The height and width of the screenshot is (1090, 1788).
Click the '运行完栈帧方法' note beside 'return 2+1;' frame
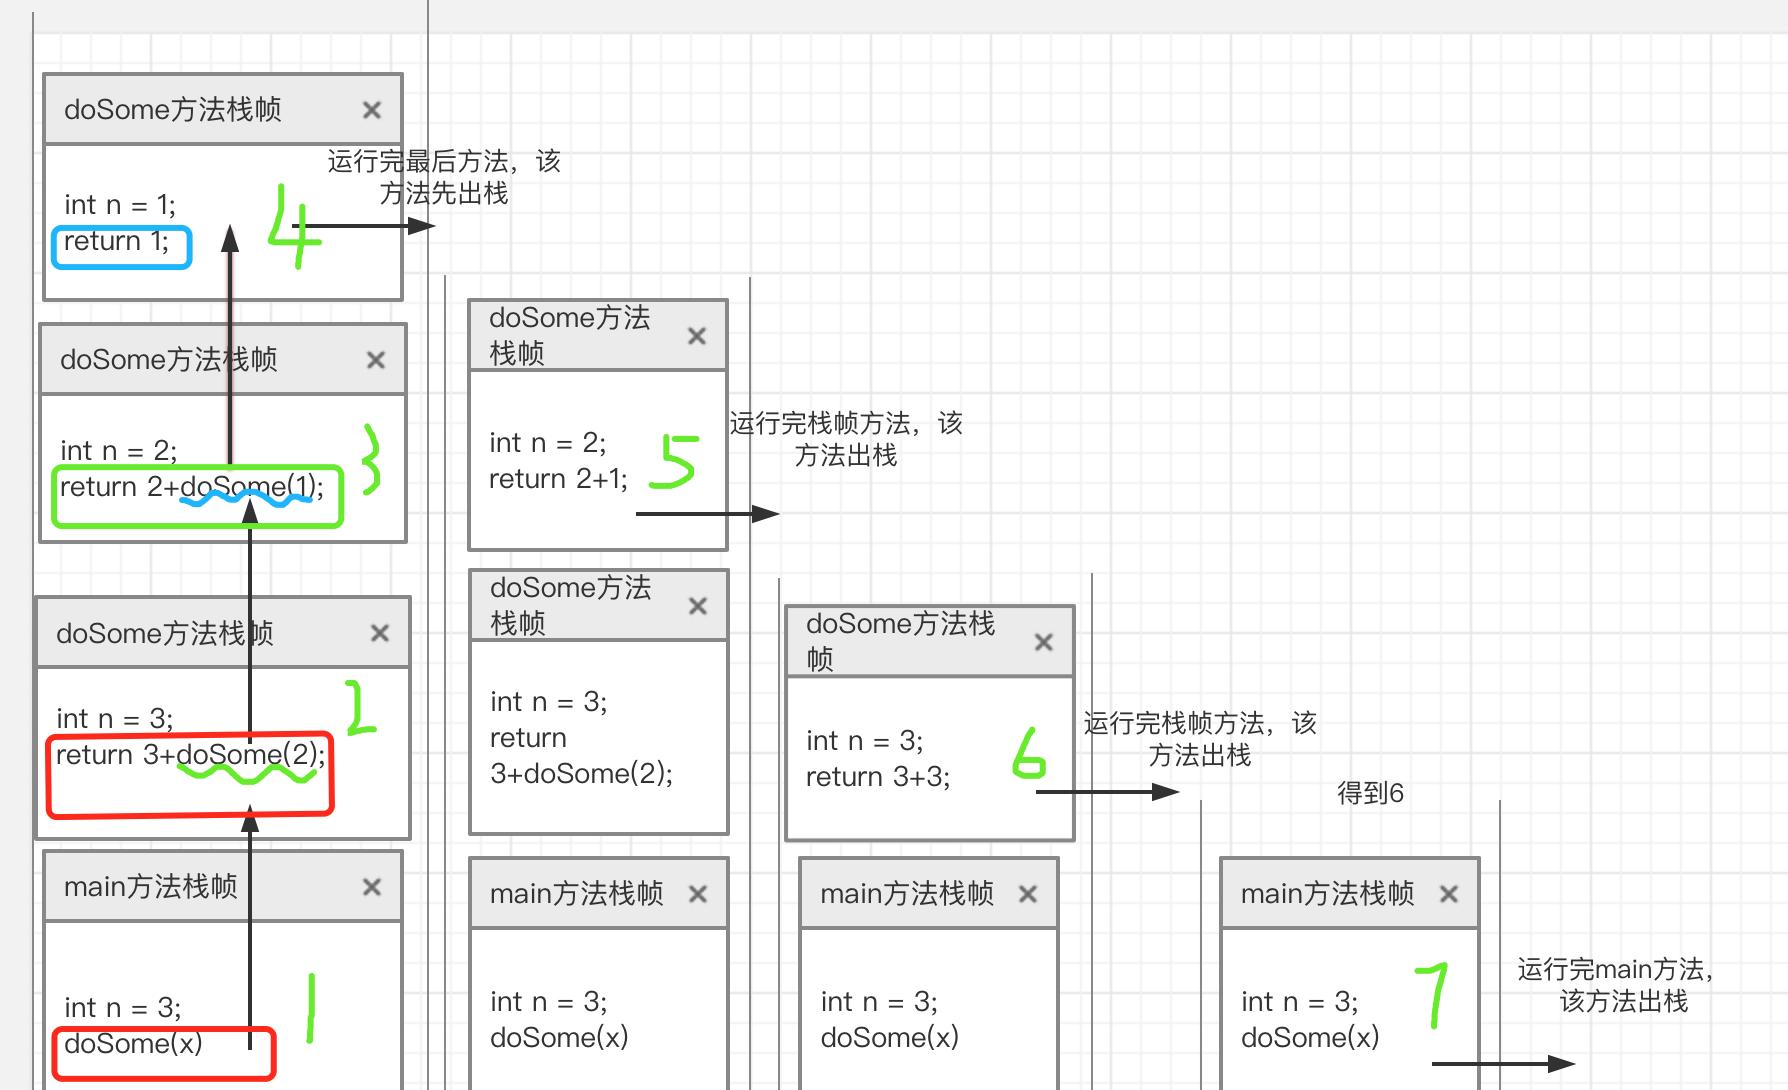(846, 439)
